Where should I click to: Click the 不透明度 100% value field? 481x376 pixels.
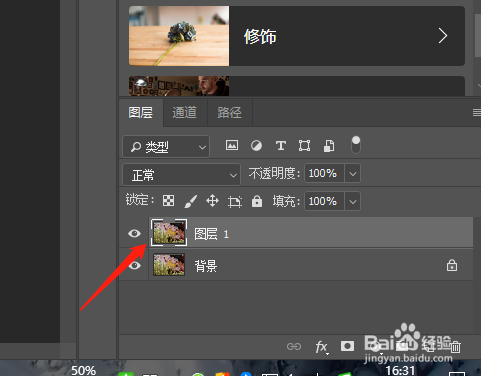pyautogui.click(x=324, y=173)
